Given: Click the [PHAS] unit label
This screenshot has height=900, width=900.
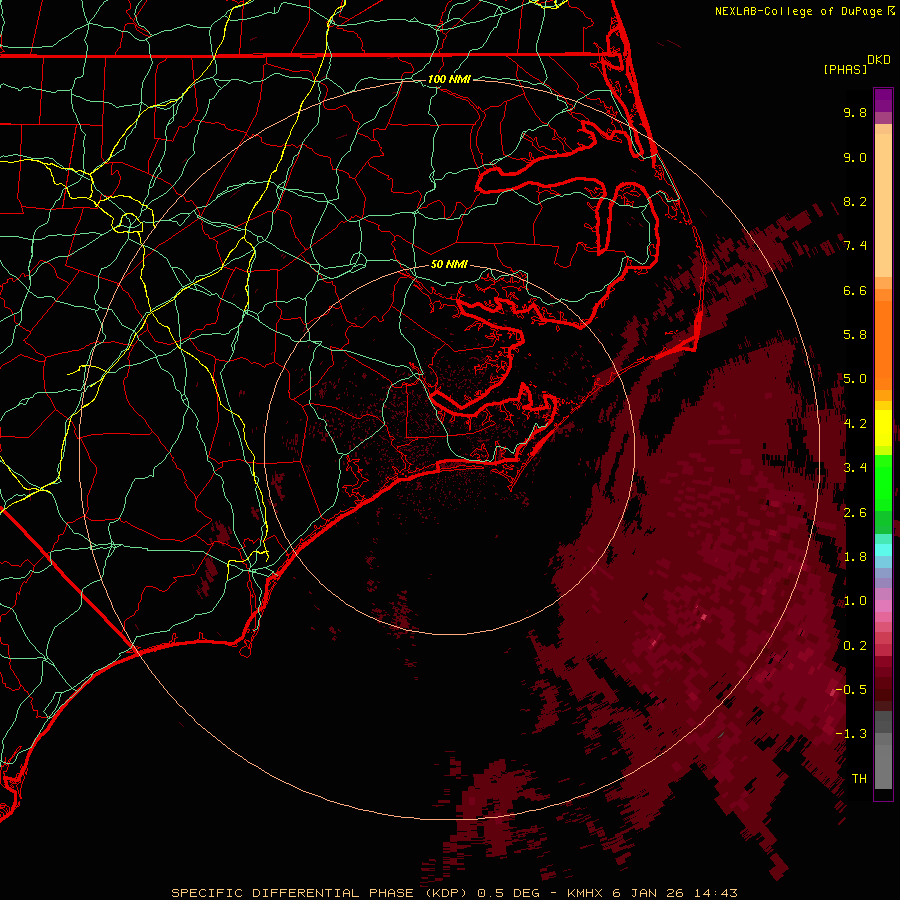Looking at the screenshot, I should [x=845, y=69].
